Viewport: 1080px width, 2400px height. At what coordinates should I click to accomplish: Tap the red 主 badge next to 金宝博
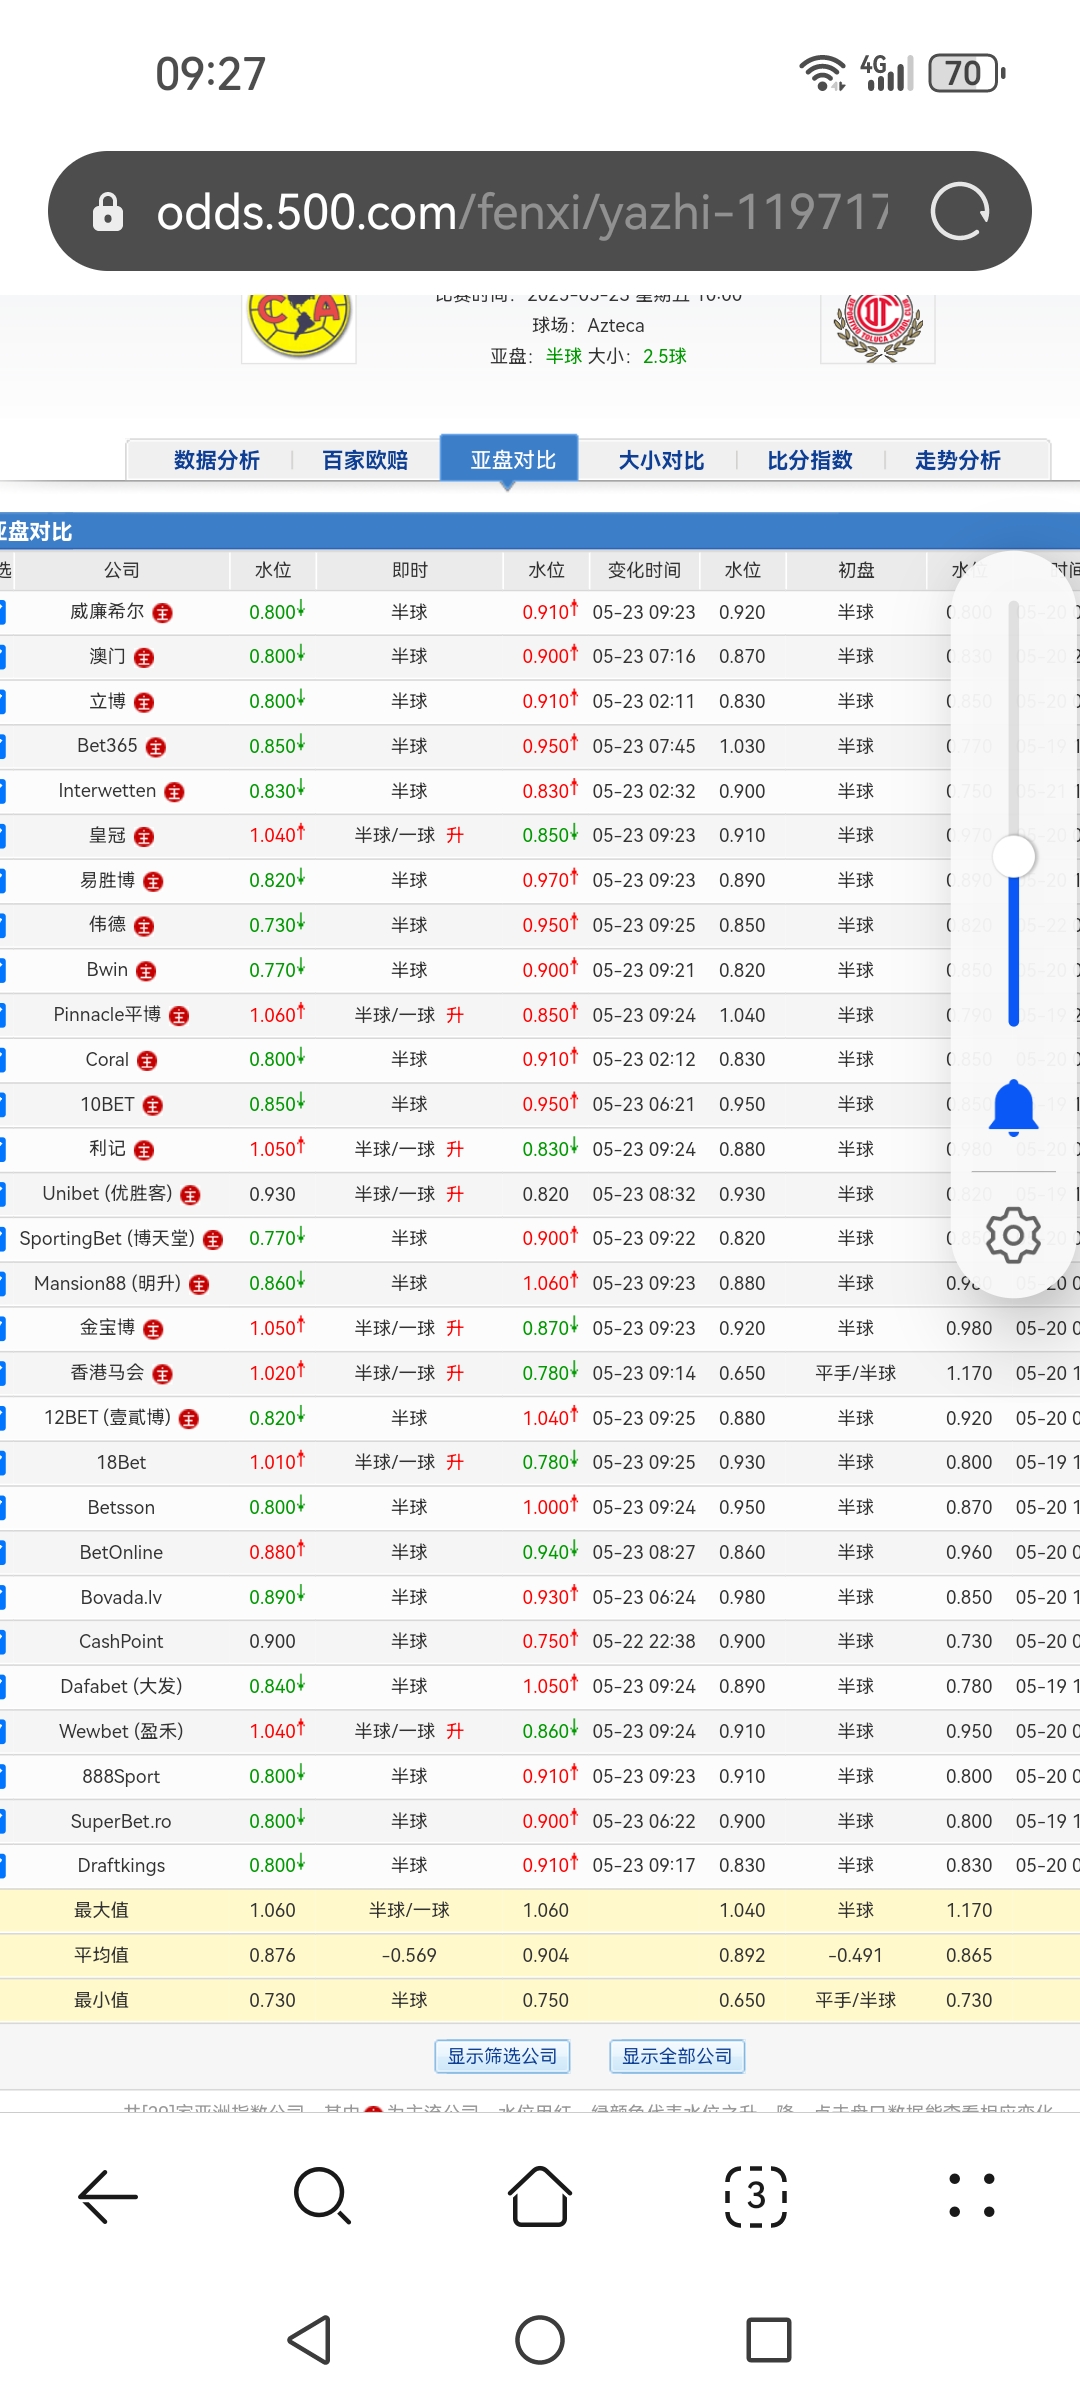(153, 1329)
